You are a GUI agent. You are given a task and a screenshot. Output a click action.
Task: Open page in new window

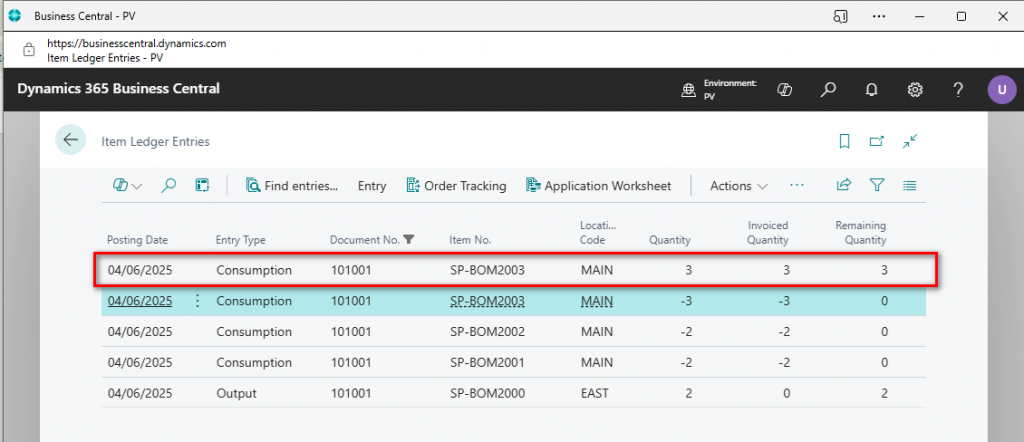pos(877,142)
